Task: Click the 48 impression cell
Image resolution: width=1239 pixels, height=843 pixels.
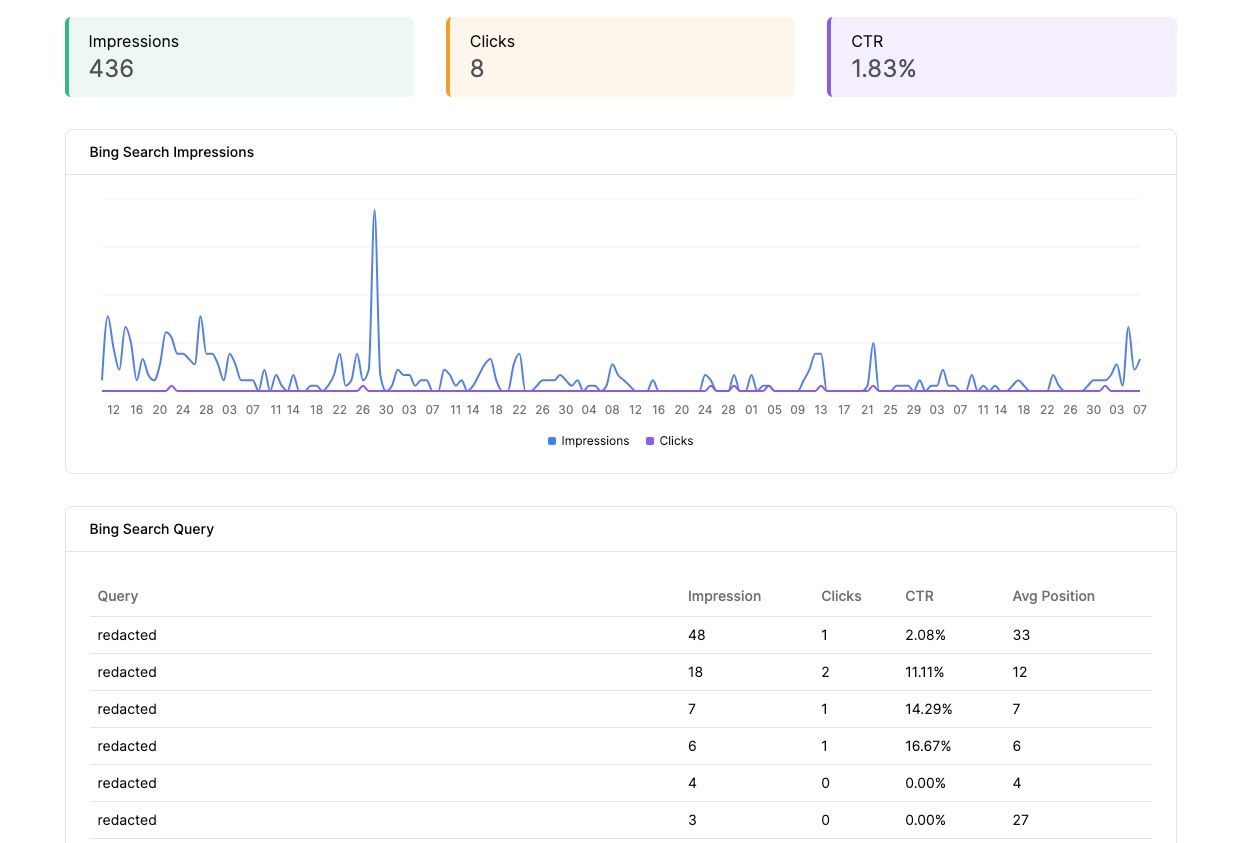Action: (697, 635)
